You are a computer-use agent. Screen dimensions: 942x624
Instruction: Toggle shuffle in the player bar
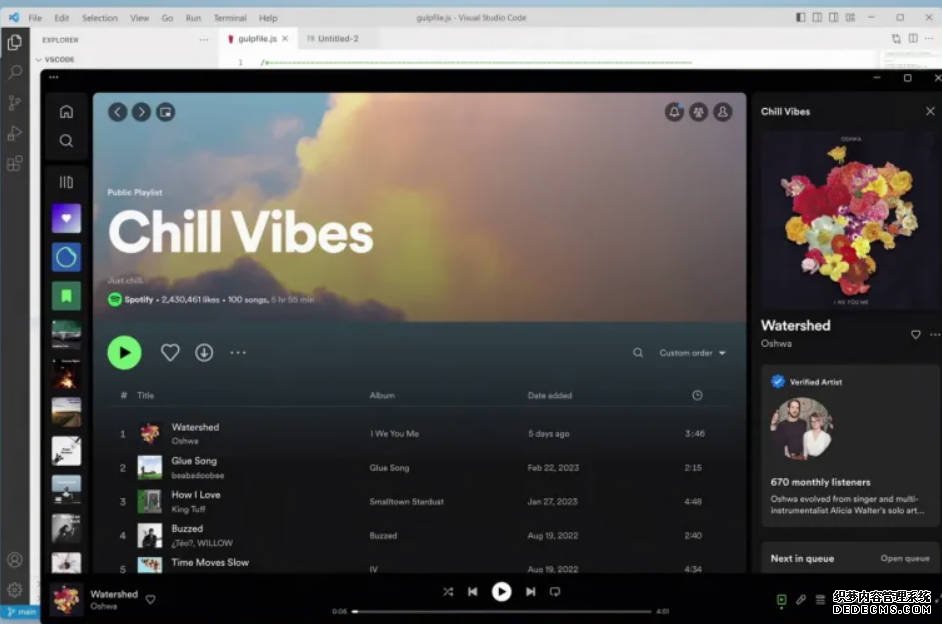[448, 592]
